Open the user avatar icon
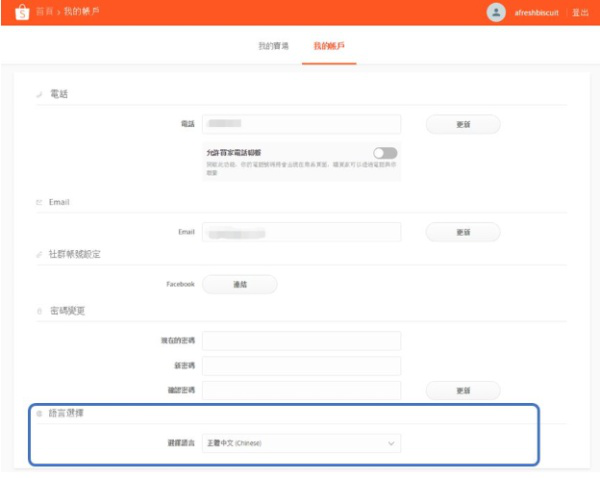This screenshot has width=600, height=478. tap(495, 12)
